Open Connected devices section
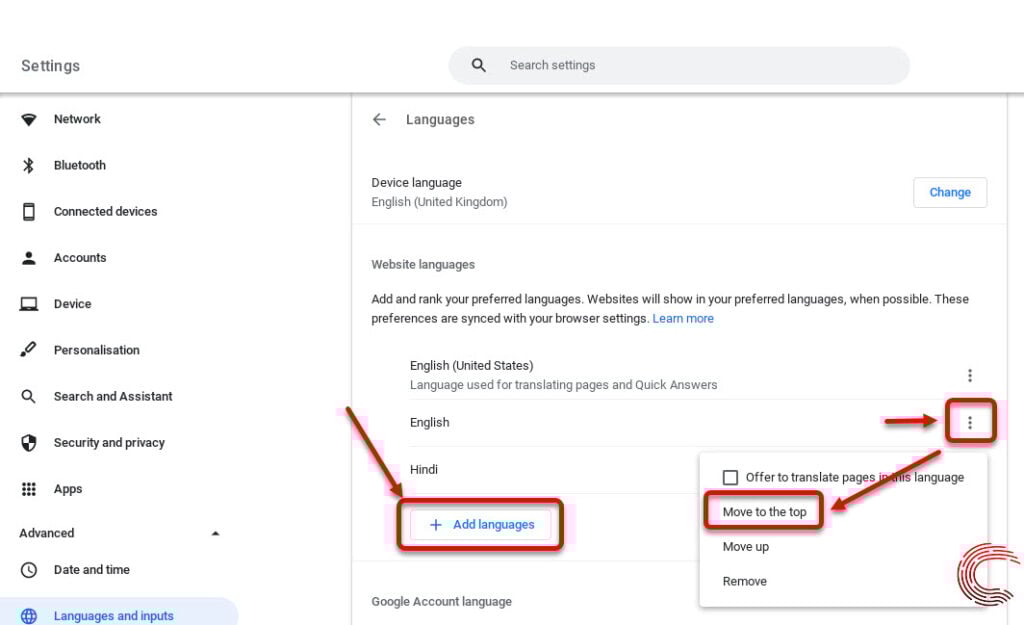Image resolution: width=1024 pixels, height=625 pixels. (105, 212)
